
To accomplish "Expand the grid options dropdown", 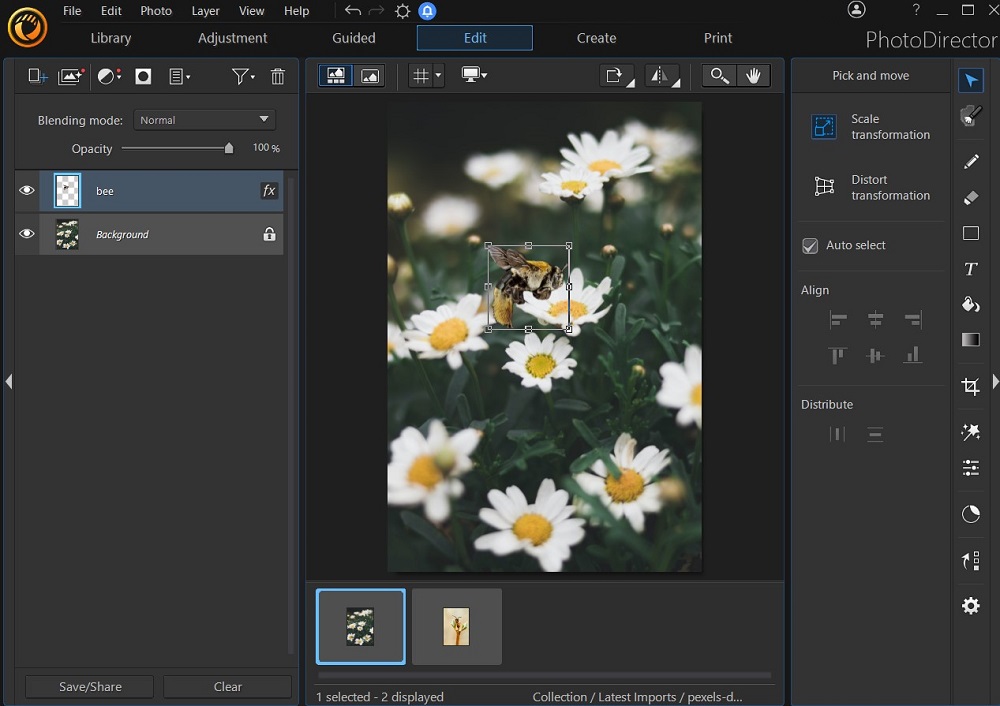I will point(437,75).
